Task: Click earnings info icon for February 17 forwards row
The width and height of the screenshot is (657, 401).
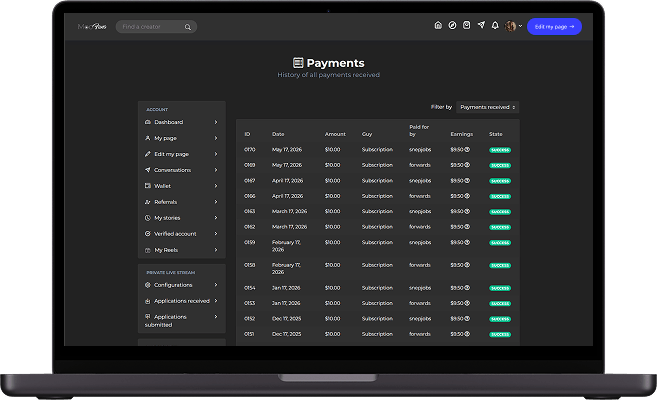Action: (467, 265)
